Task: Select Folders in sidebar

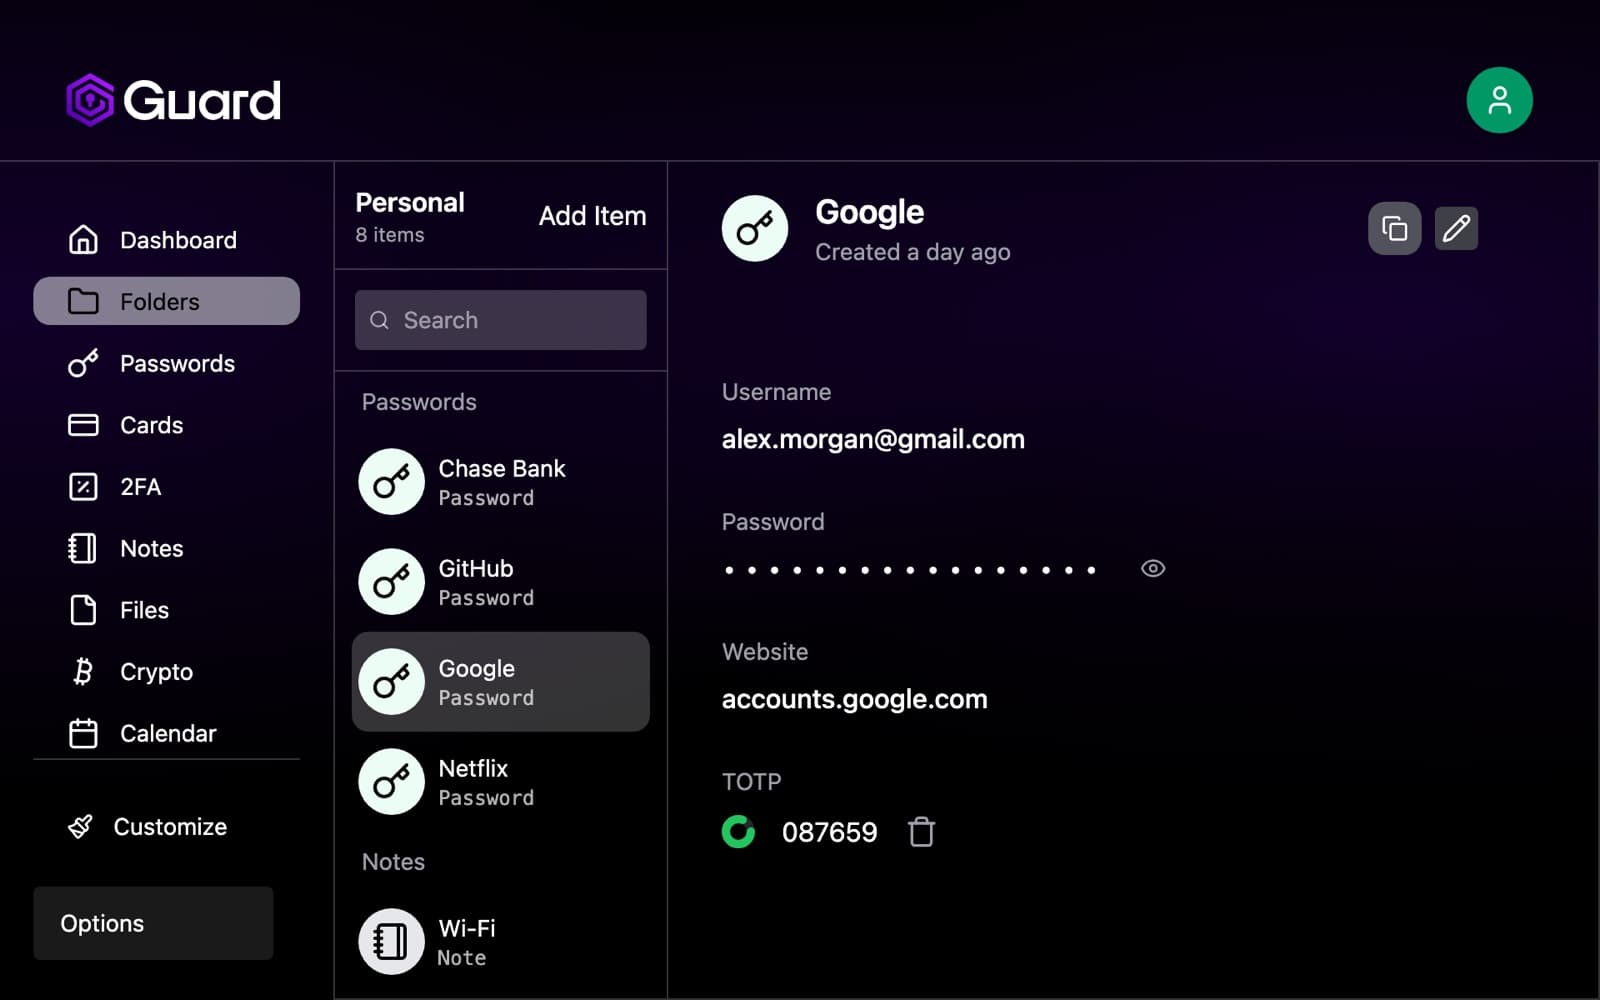Action: 166,301
